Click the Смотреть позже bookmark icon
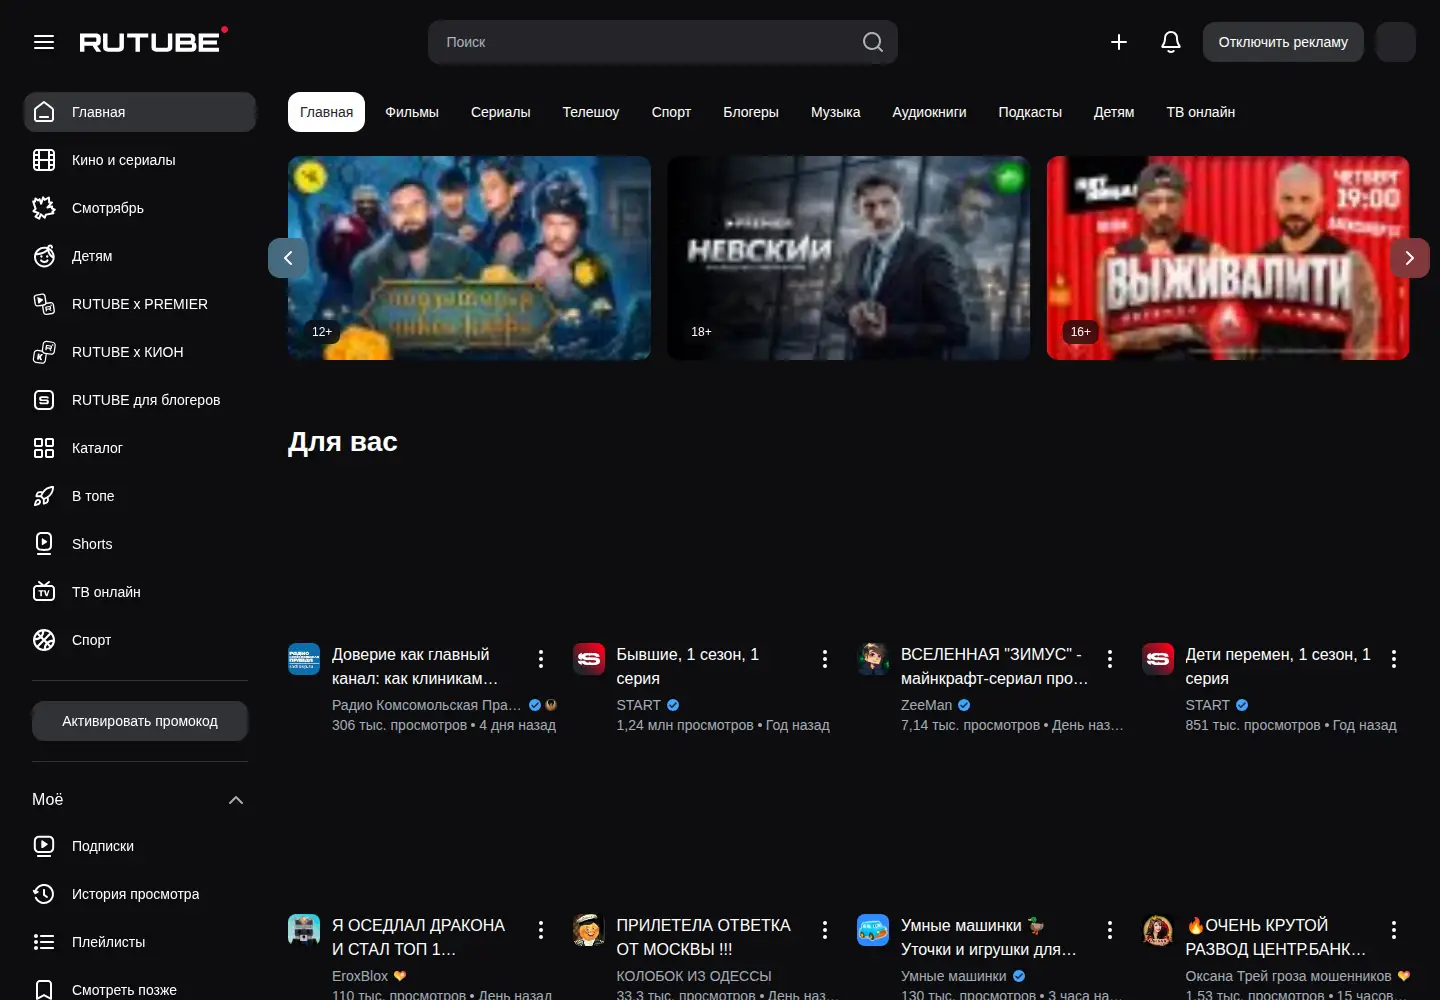Screen dimensions: 1440x1000 (44, 990)
